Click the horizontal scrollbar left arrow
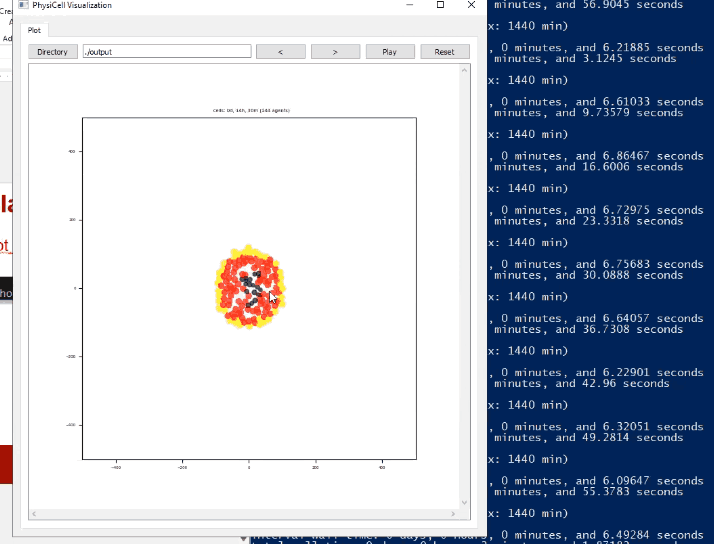Image resolution: width=714 pixels, height=544 pixels. (x=34, y=514)
